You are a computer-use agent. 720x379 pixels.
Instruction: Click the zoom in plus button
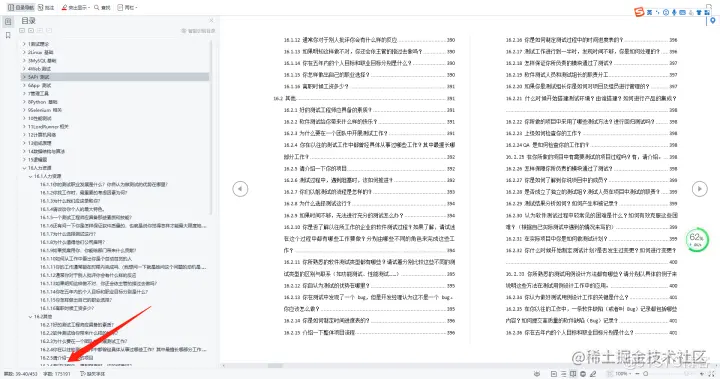pyautogui.click(x=702, y=374)
